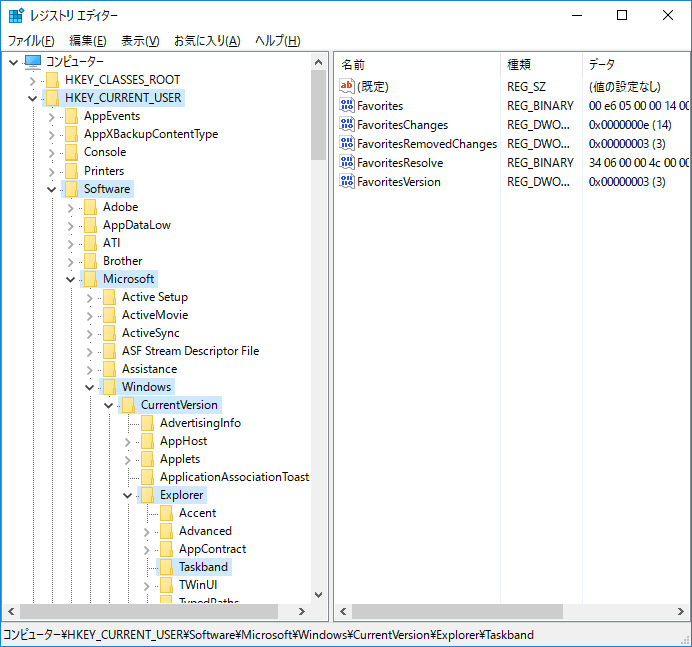Image resolution: width=692 pixels, height=647 pixels.
Task: Click the Applets folder icon
Action: [x=147, y=459]
